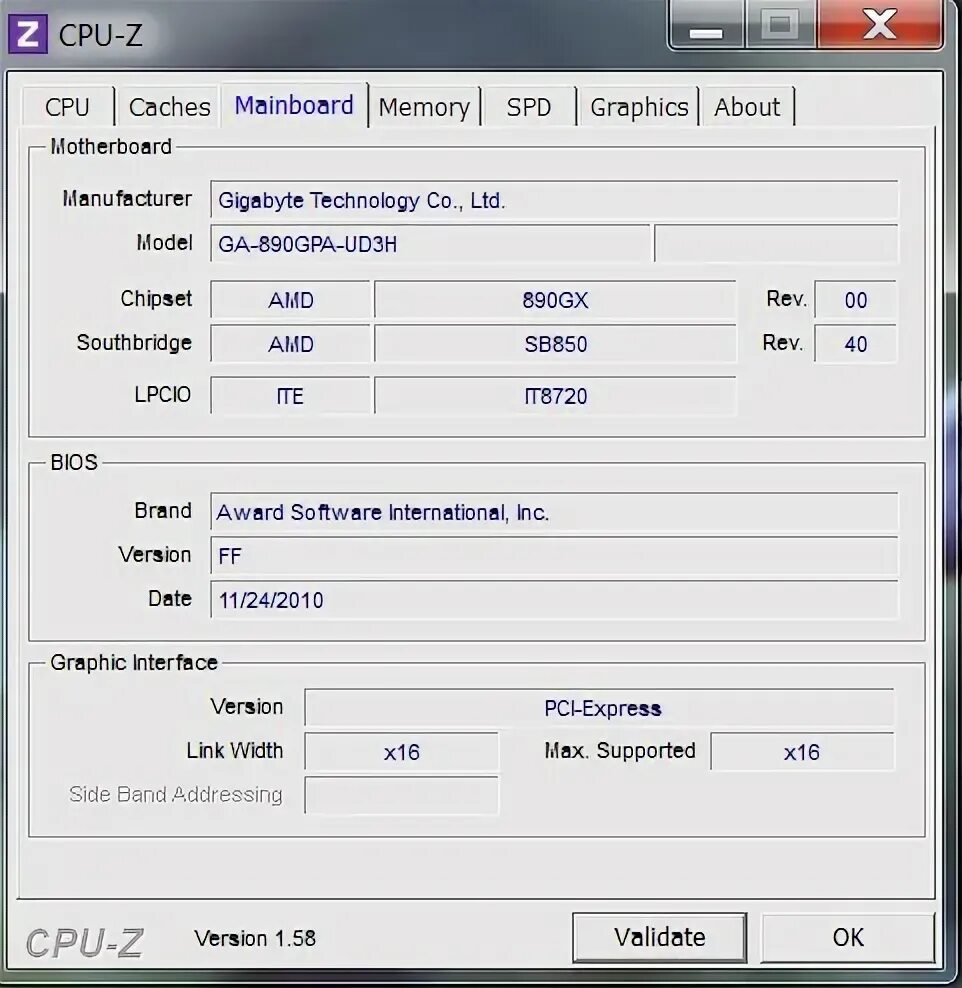The height and width of the screenshot is (988, 962).
Task: Click the Max. Supported x16 value
Action: (x=802, y=752)
